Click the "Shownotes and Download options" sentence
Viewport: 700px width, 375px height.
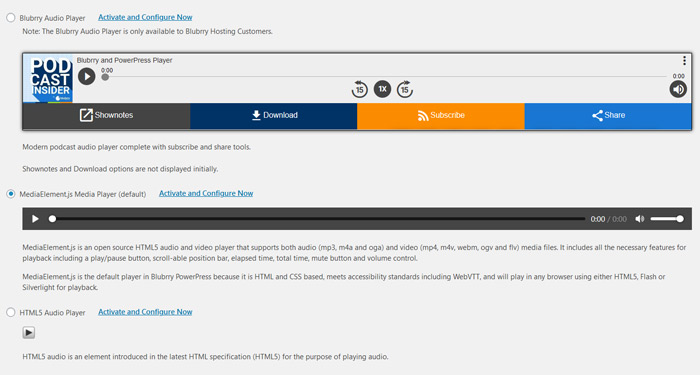pos(120,169)
